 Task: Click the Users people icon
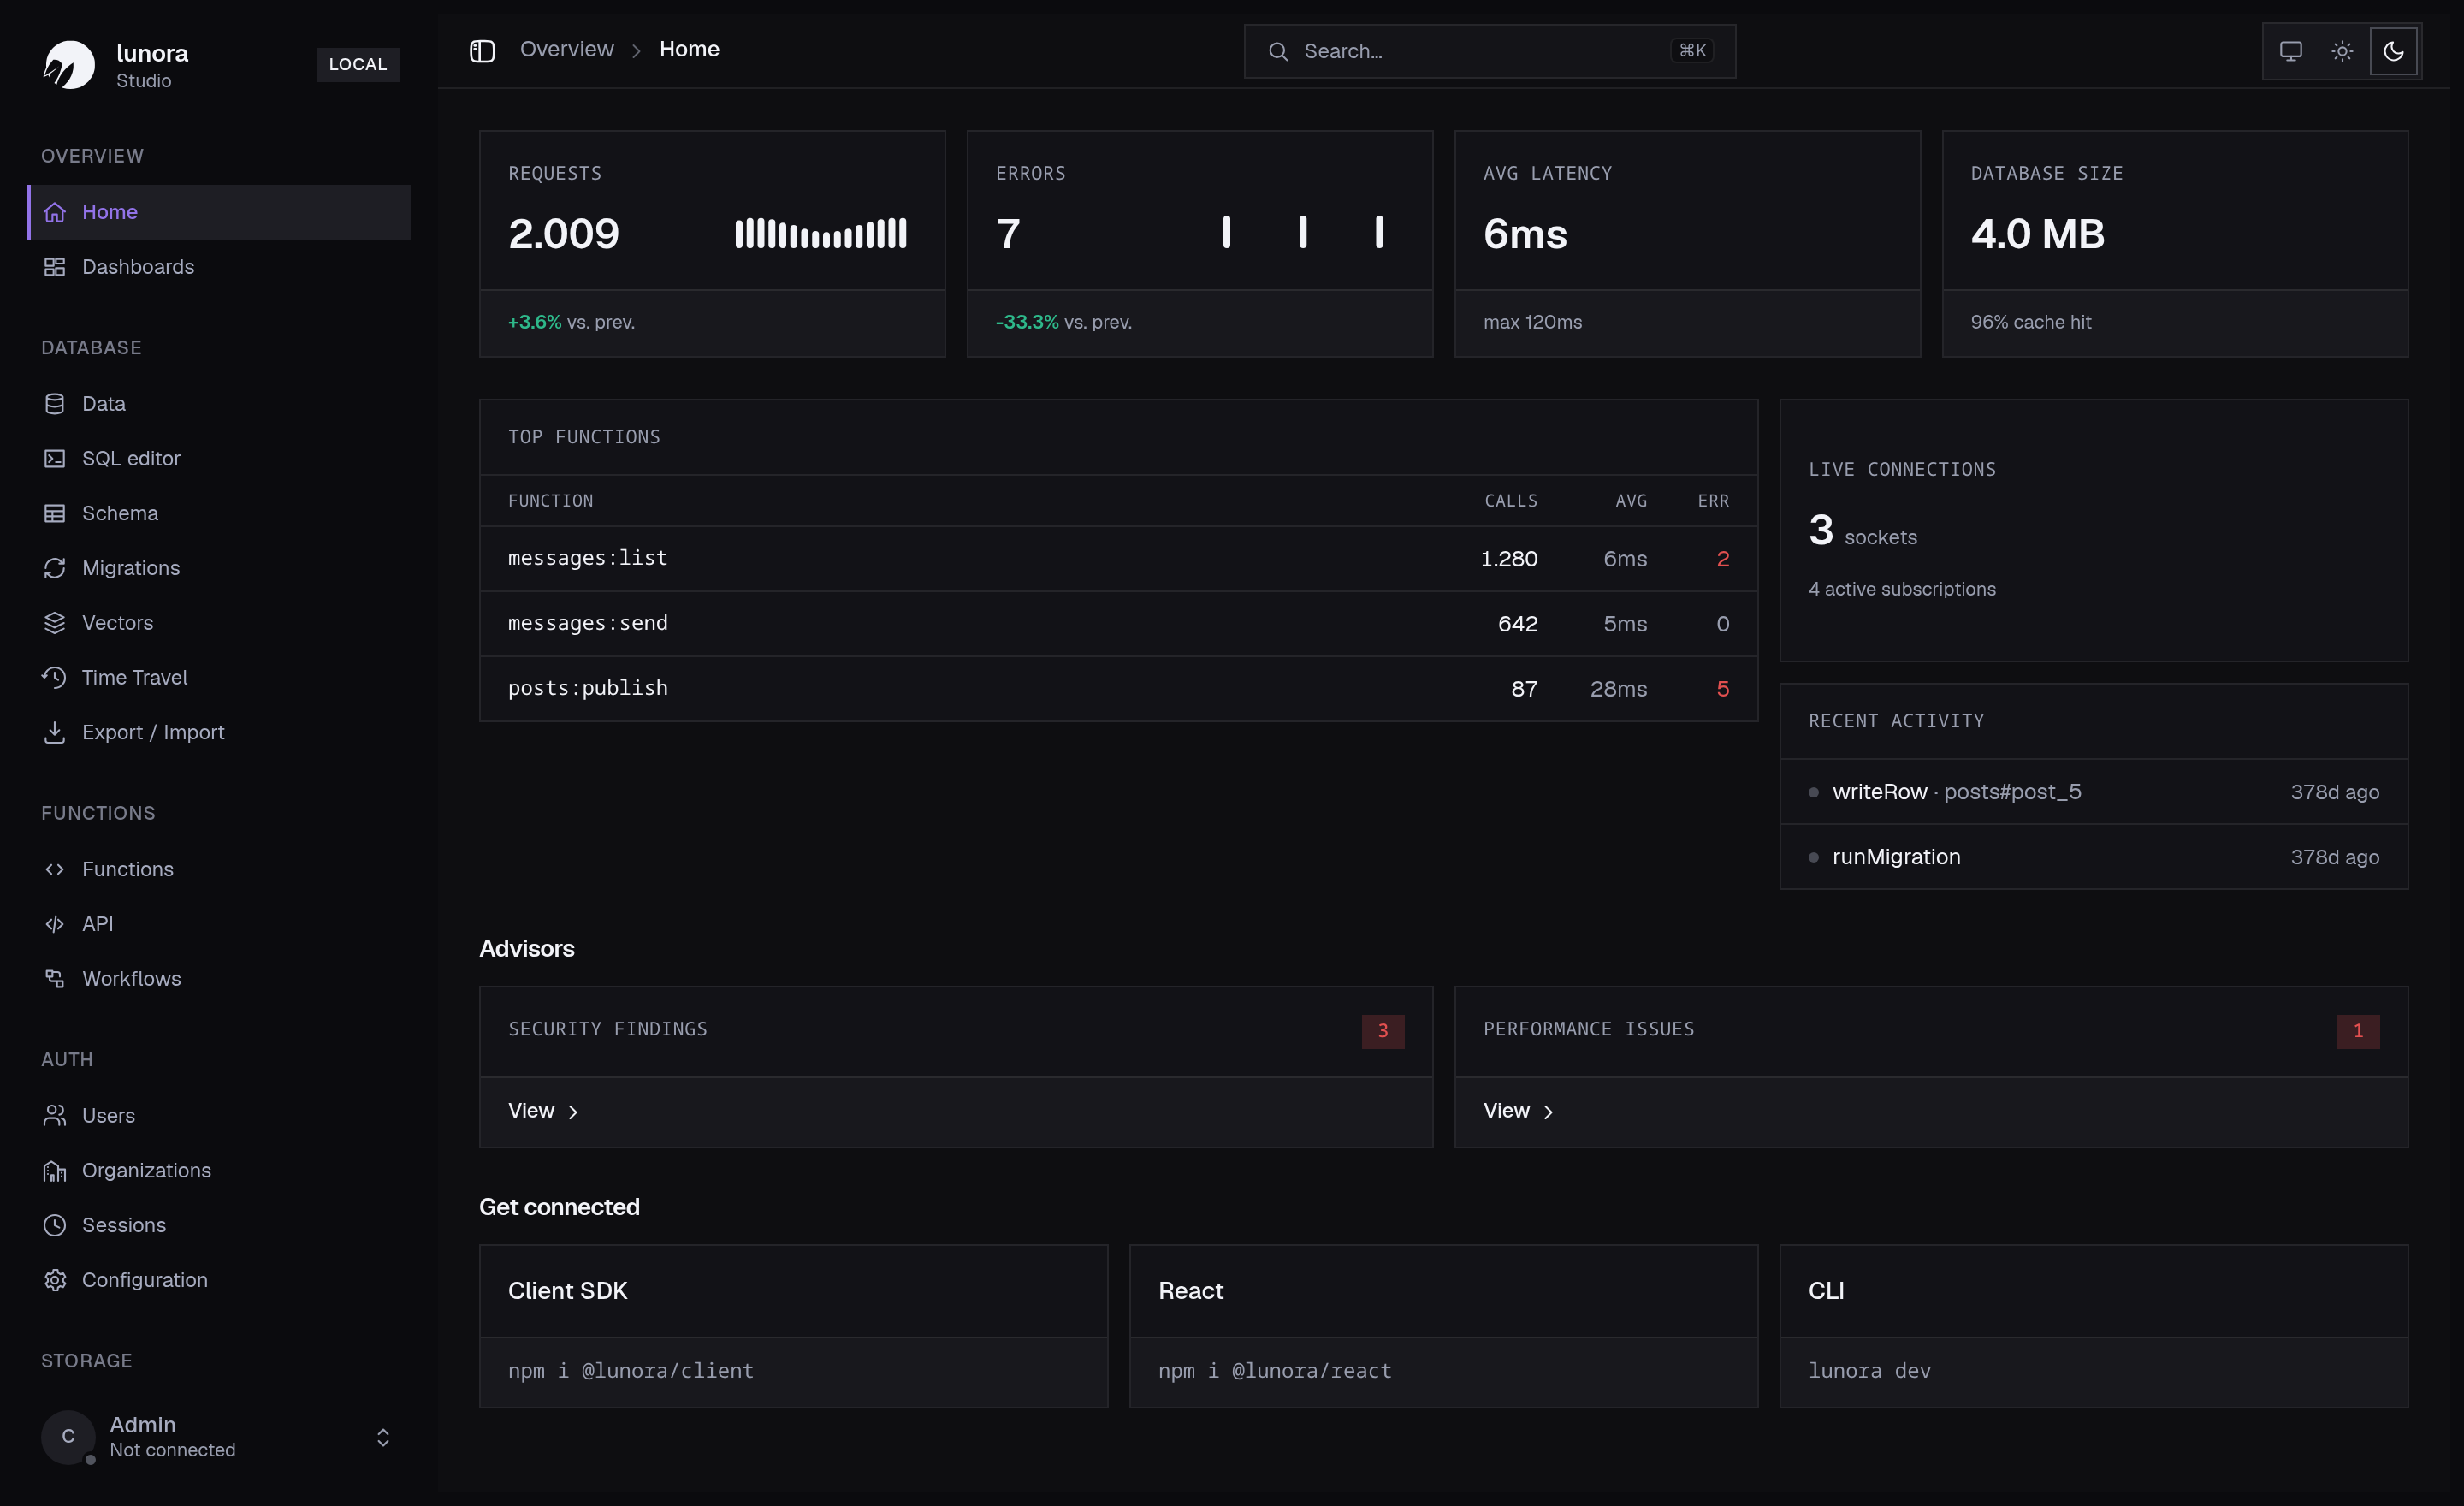(55, 1115)
